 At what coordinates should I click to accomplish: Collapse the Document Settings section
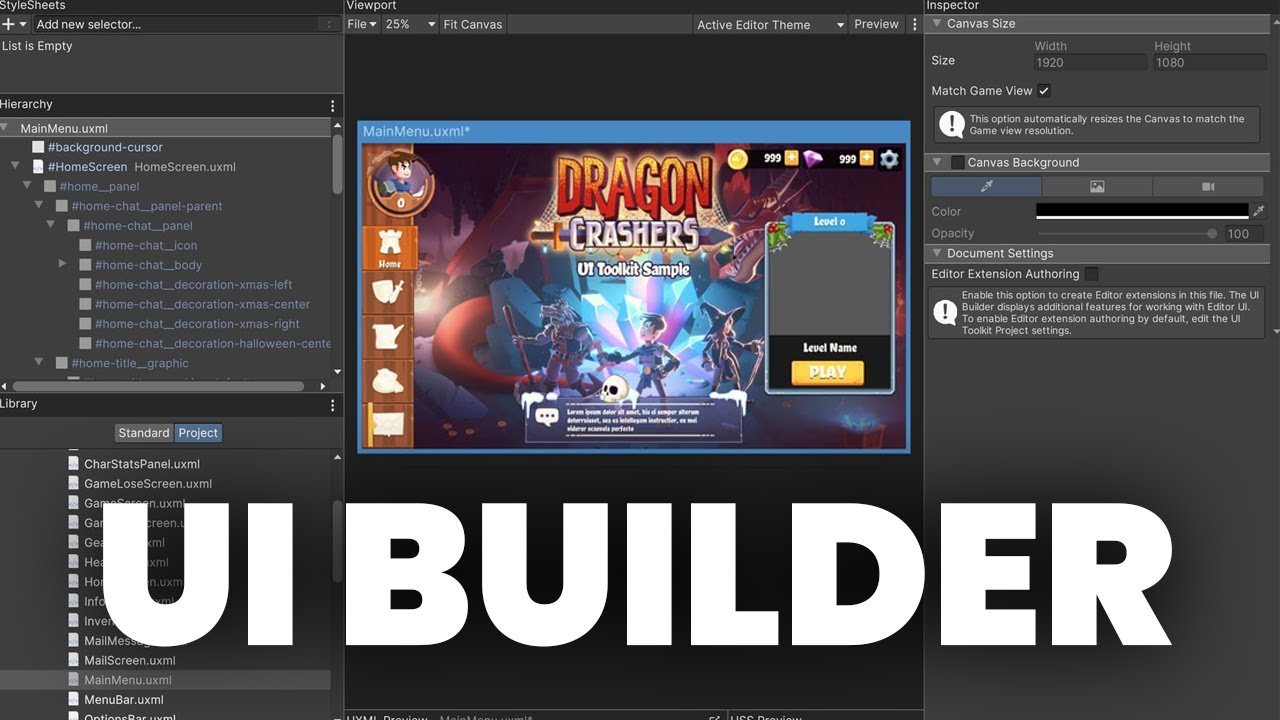click(937, 253)
